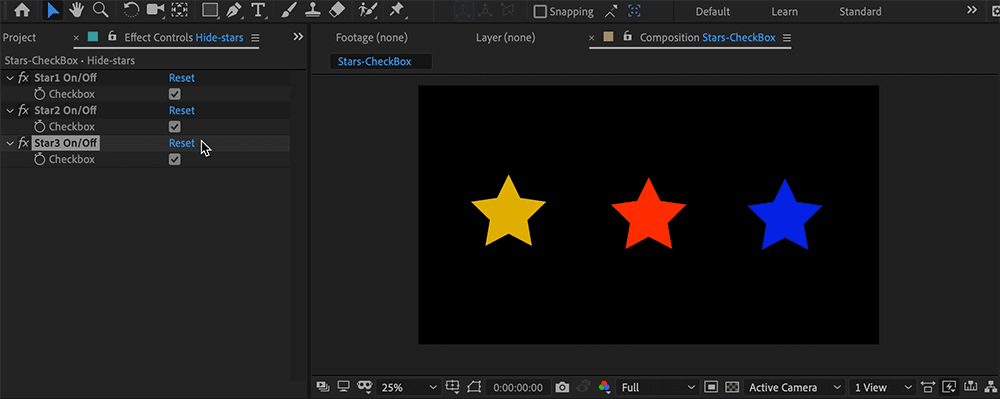Switch to the Default workspace
1000x399 pixels.
[x=712, y=11]
